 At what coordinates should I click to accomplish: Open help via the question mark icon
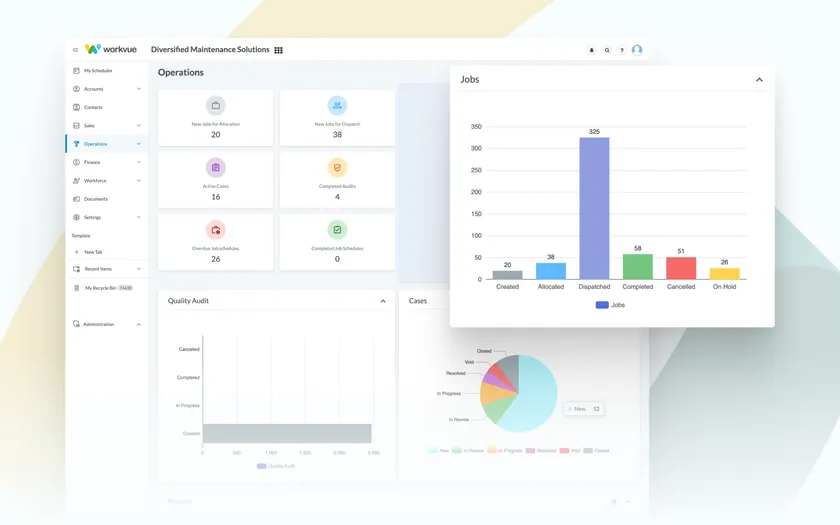pyautogui.click(x=622, y=50)
